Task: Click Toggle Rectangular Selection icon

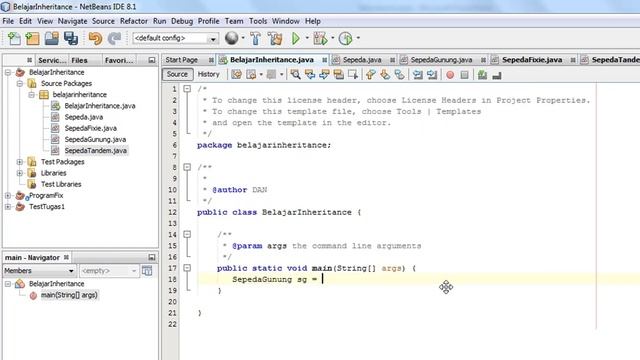Action: [x=353, y=74]
